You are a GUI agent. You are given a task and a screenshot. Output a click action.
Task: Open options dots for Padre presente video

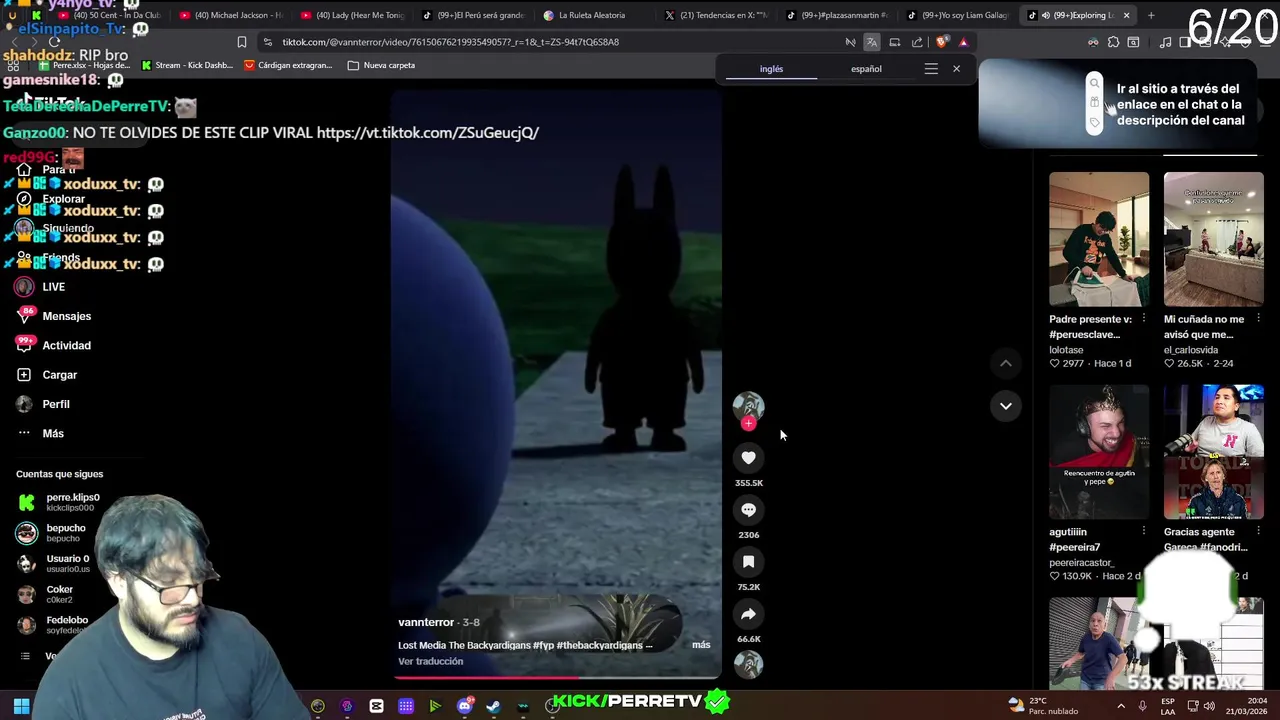pyautogui.click(x=1143, y=319)
